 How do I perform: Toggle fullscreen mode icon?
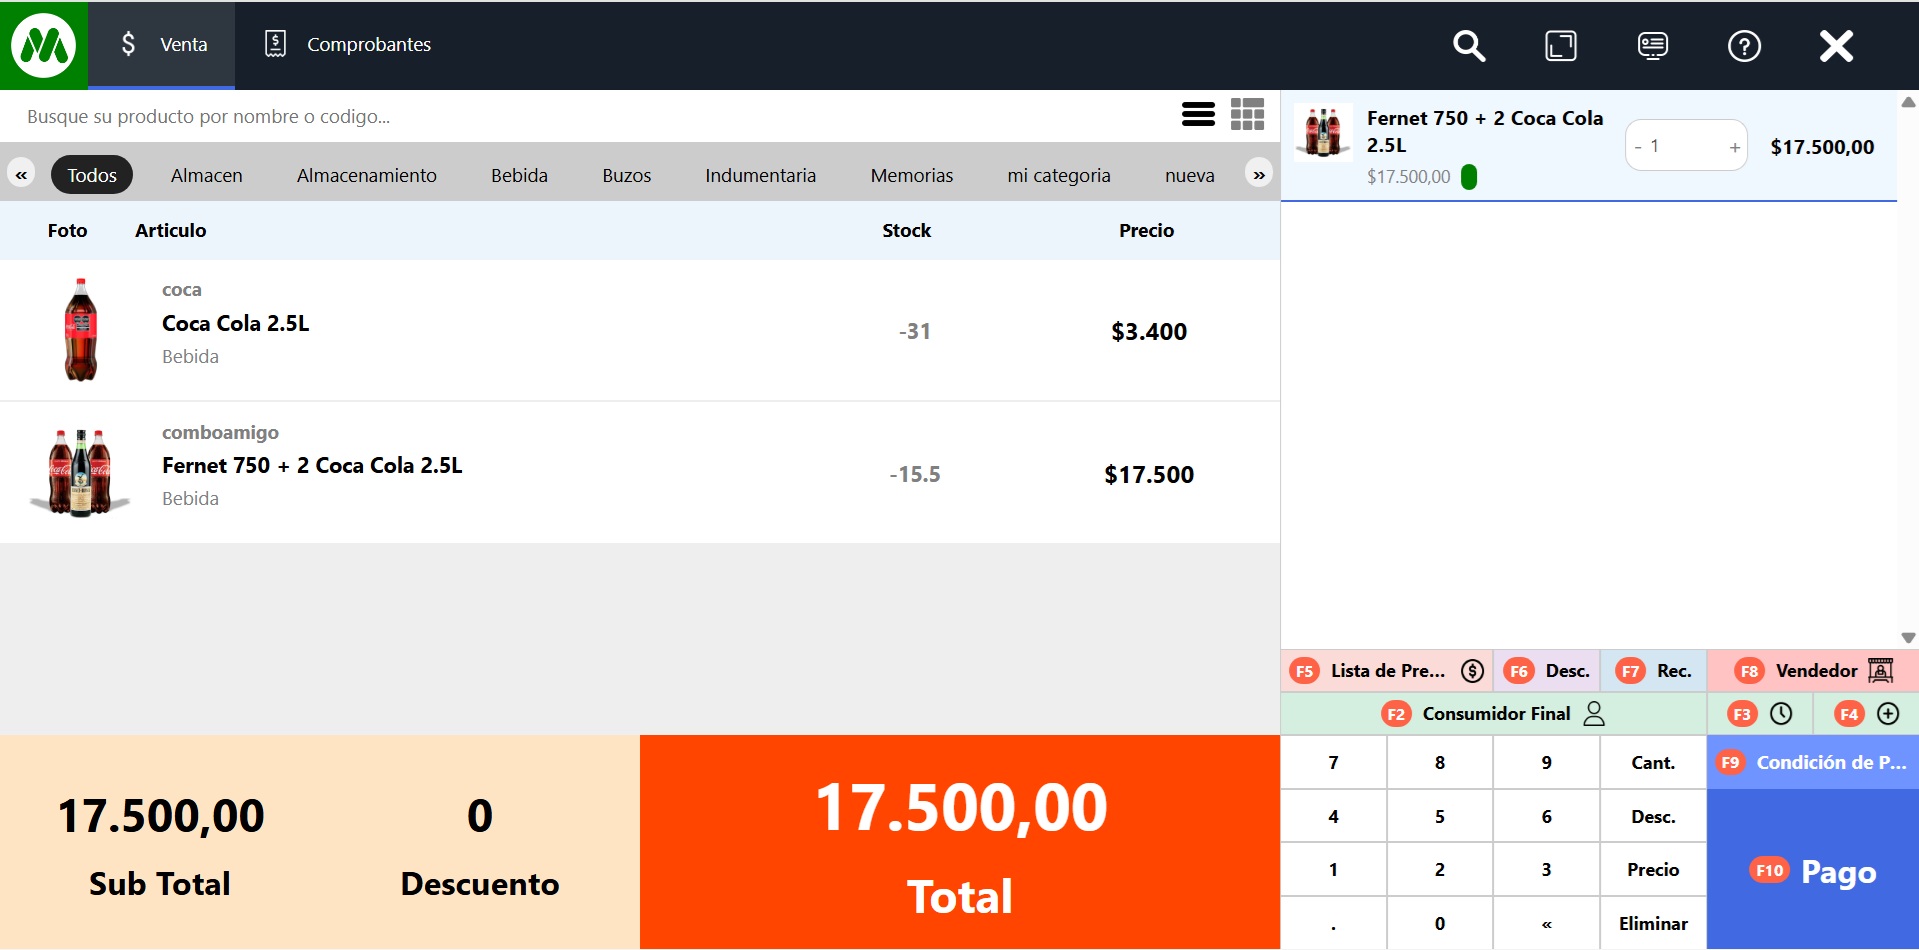coord(1560,46)
